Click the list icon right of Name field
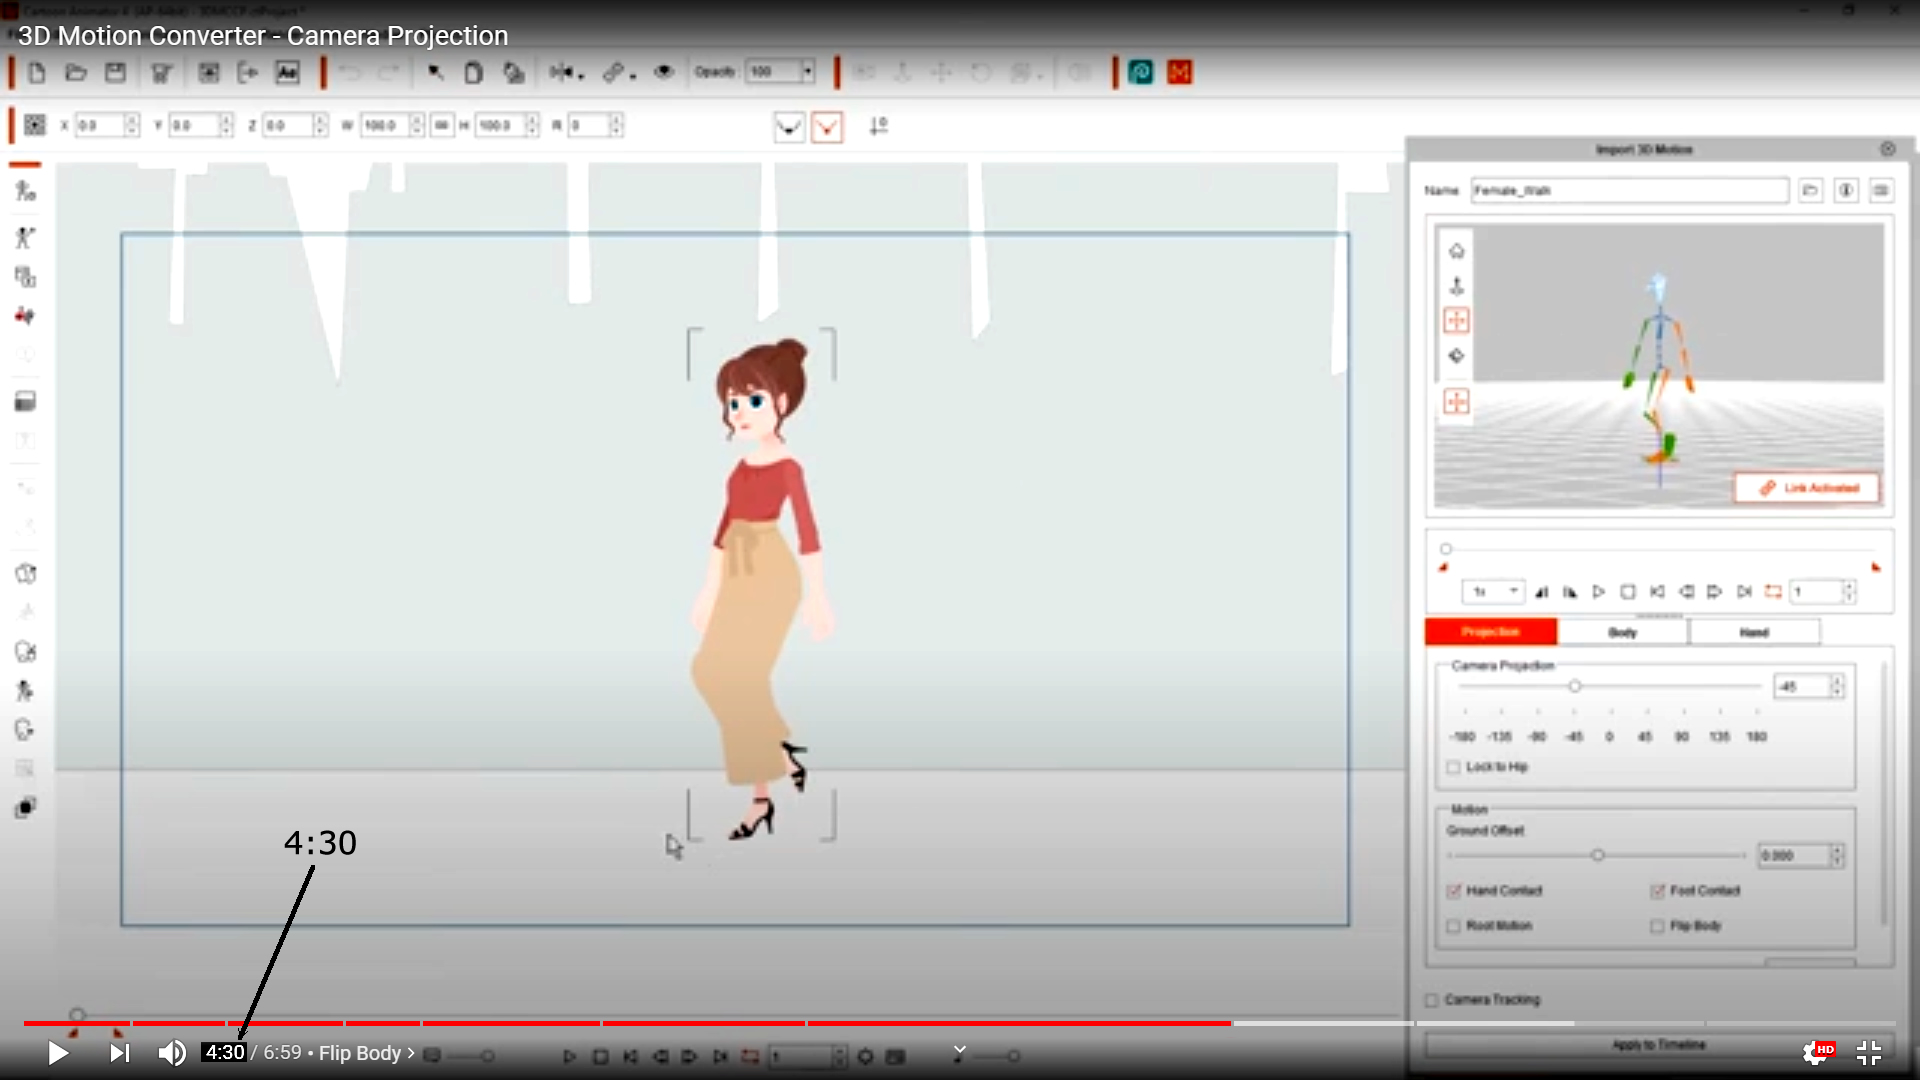 1881,190
